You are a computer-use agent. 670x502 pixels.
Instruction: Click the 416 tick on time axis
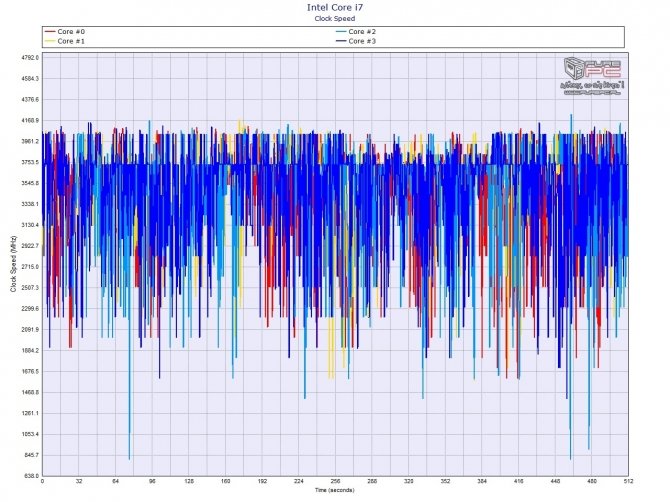(518, 481)
